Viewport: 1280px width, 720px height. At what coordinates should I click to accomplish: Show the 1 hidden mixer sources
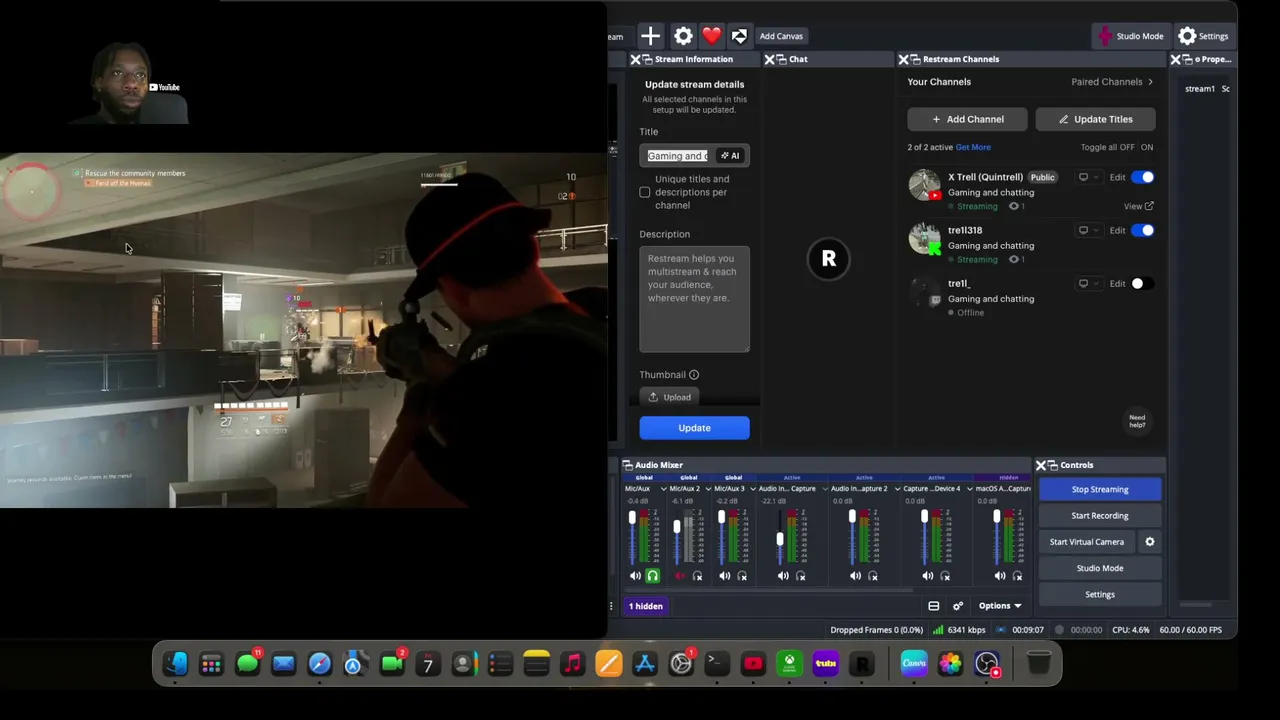pos(645,606)
